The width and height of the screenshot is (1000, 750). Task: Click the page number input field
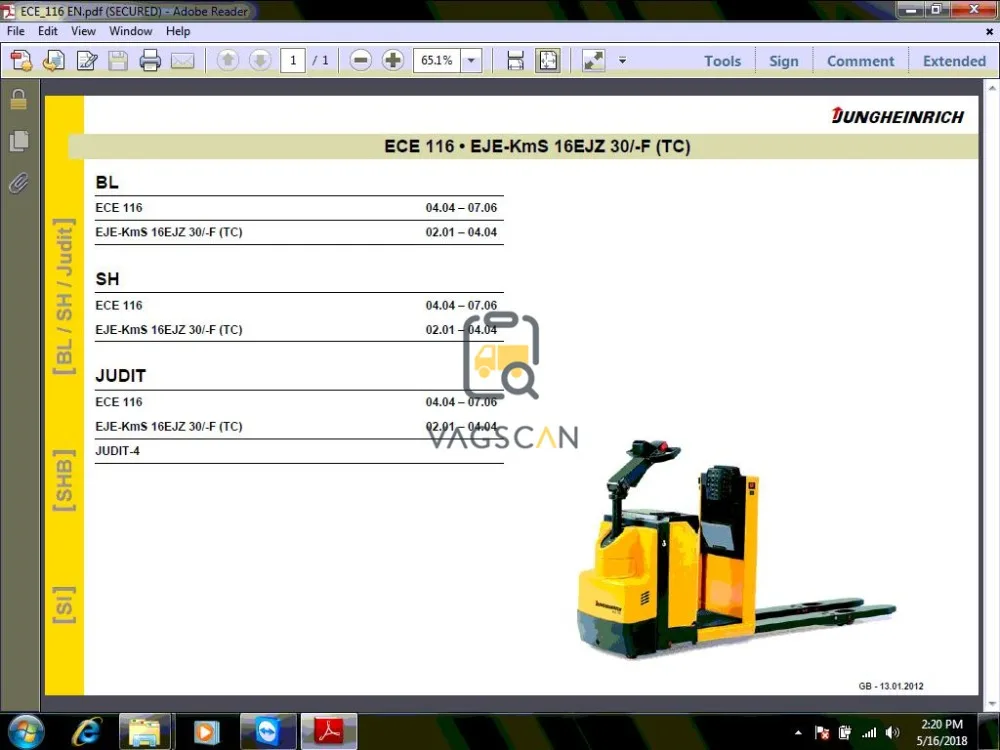click(292, 61)
